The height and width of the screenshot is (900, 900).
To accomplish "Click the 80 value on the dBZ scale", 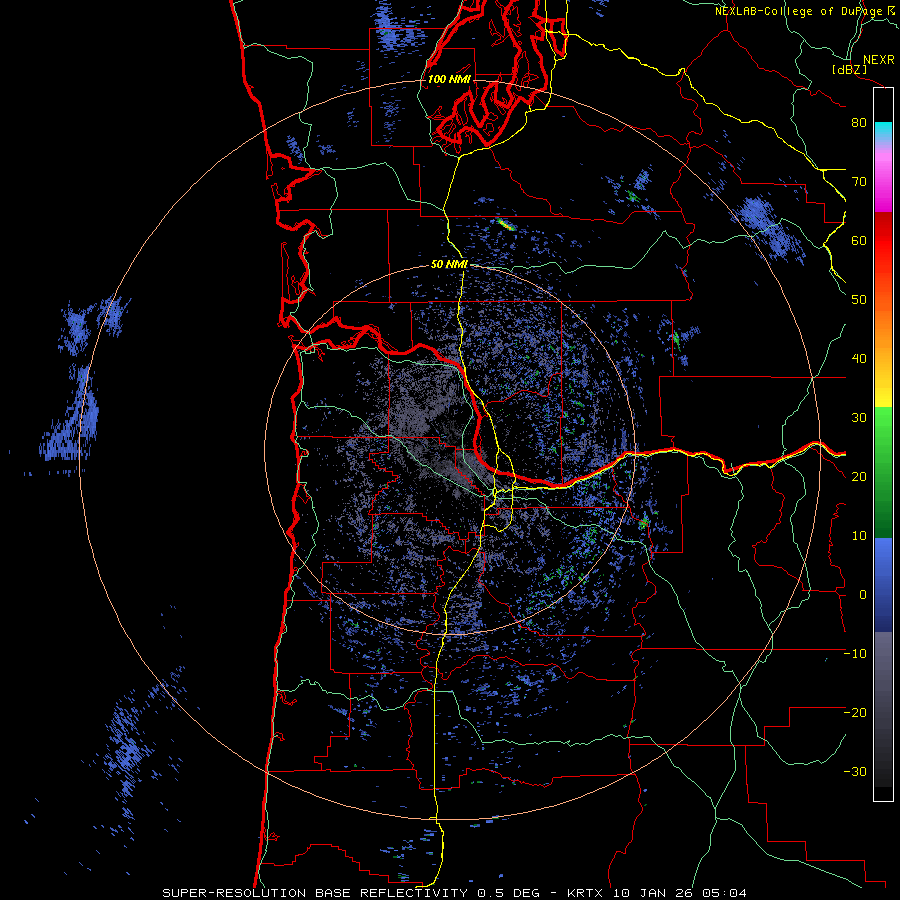I will (x=859, y=122).
